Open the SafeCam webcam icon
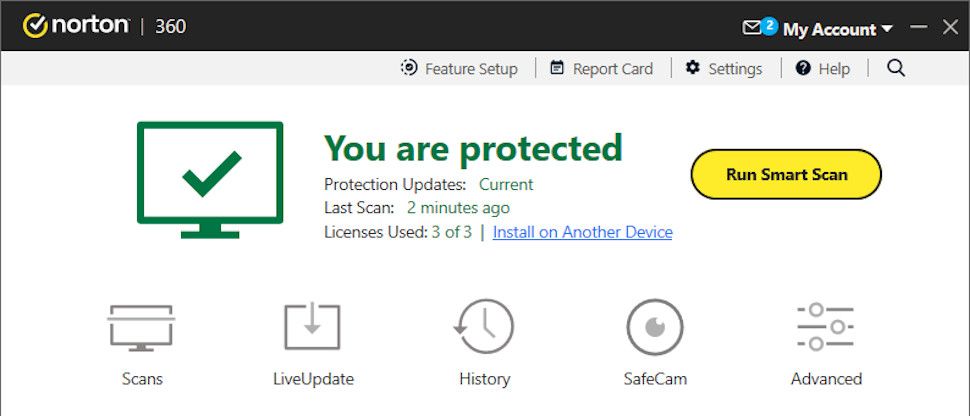This screenshot has height=416, width=970. pyautogui.click(x=654, y=328)
